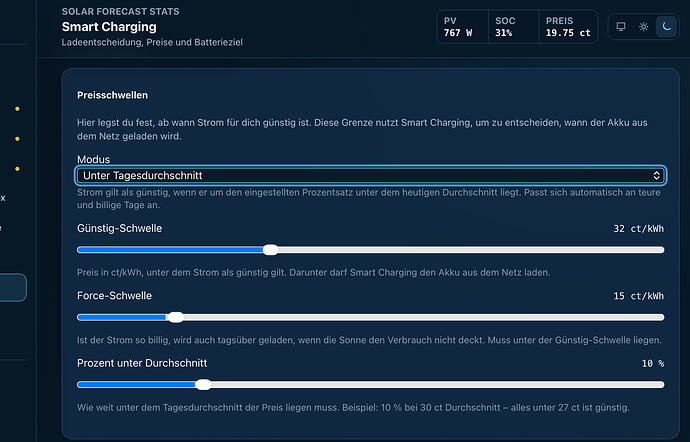The height and width of the screenshot is (442, 690).
Task: Switch to light theme sun icon
Action: coord(643,27)
